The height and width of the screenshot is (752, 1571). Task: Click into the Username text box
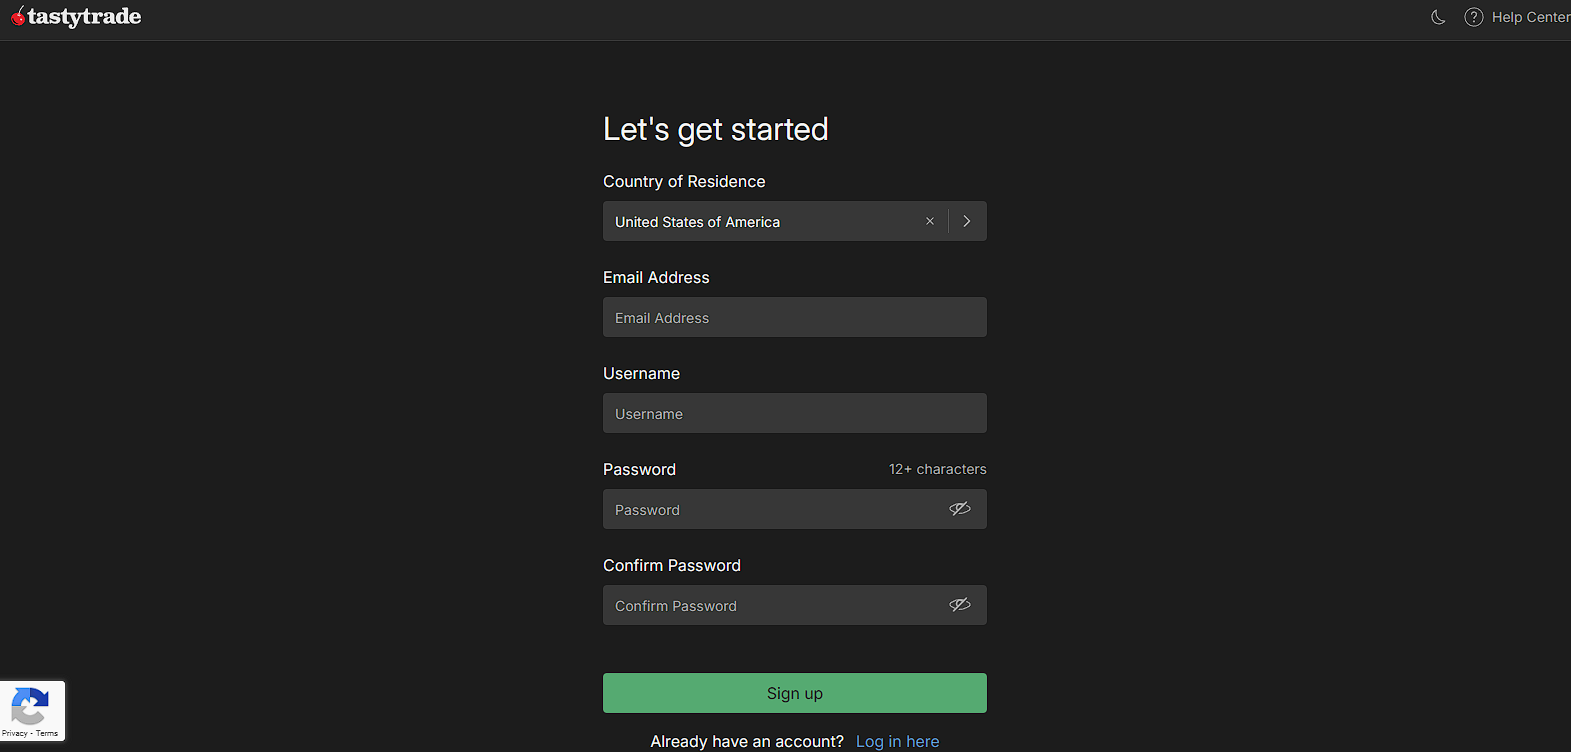point(795,413)
